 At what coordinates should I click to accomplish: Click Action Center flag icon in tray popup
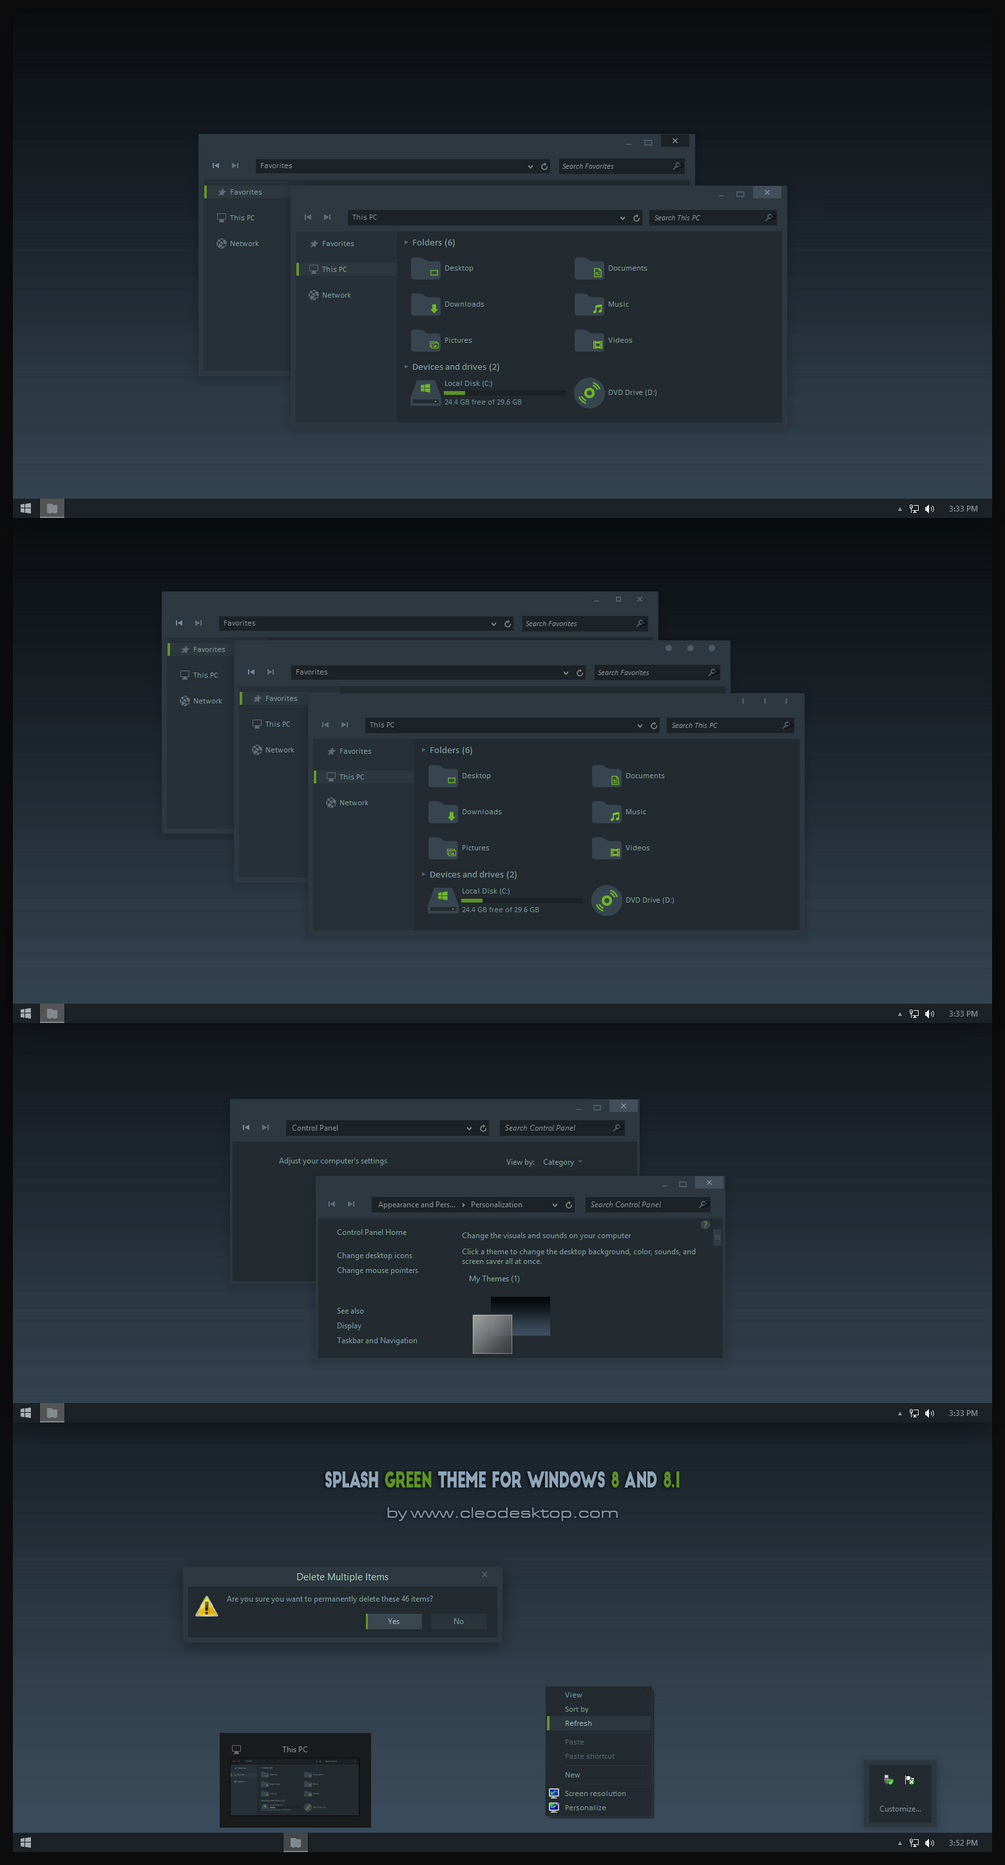(910, 1780)
